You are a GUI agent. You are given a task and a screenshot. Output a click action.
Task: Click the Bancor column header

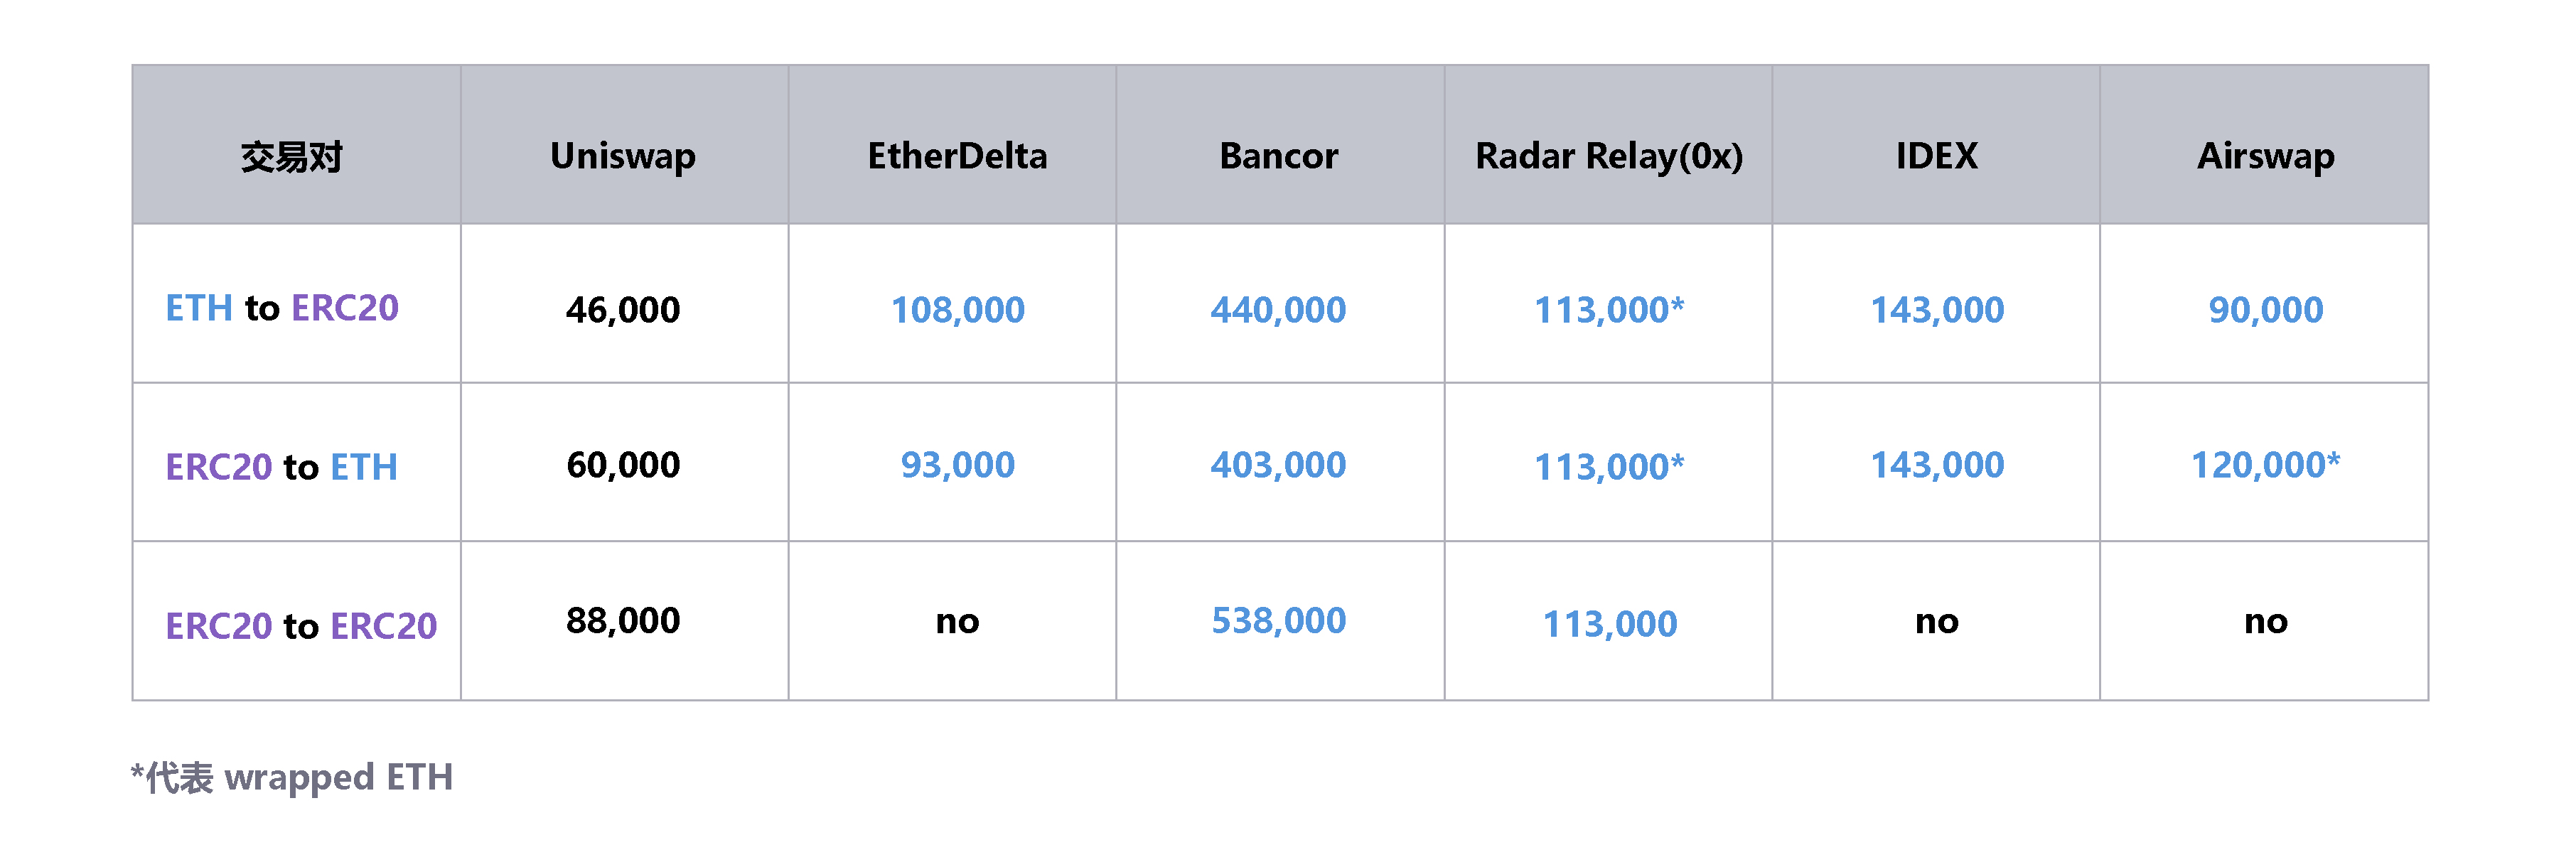coord(1278,156)
